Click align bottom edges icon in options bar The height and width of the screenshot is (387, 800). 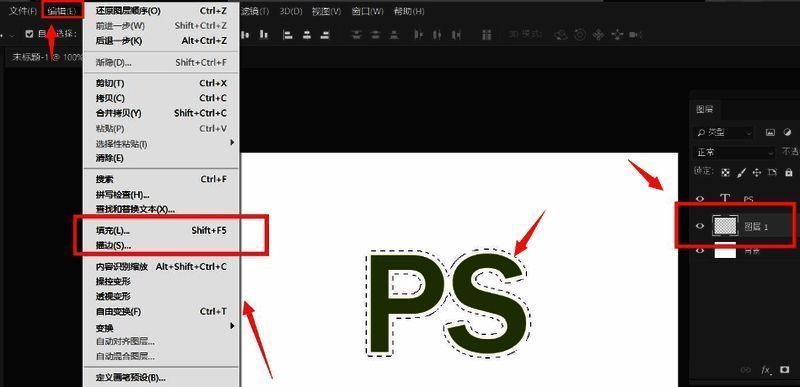pos(263,34)
